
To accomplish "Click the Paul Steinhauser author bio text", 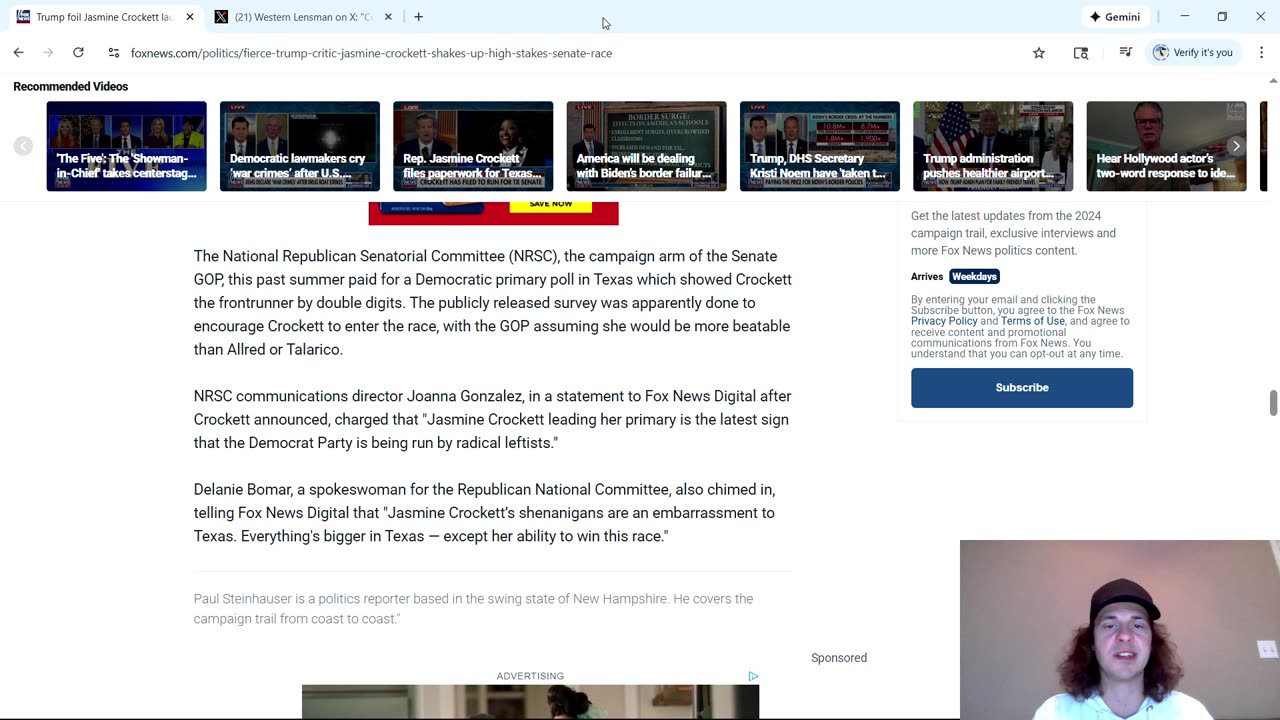I will (x=473, y=609).
